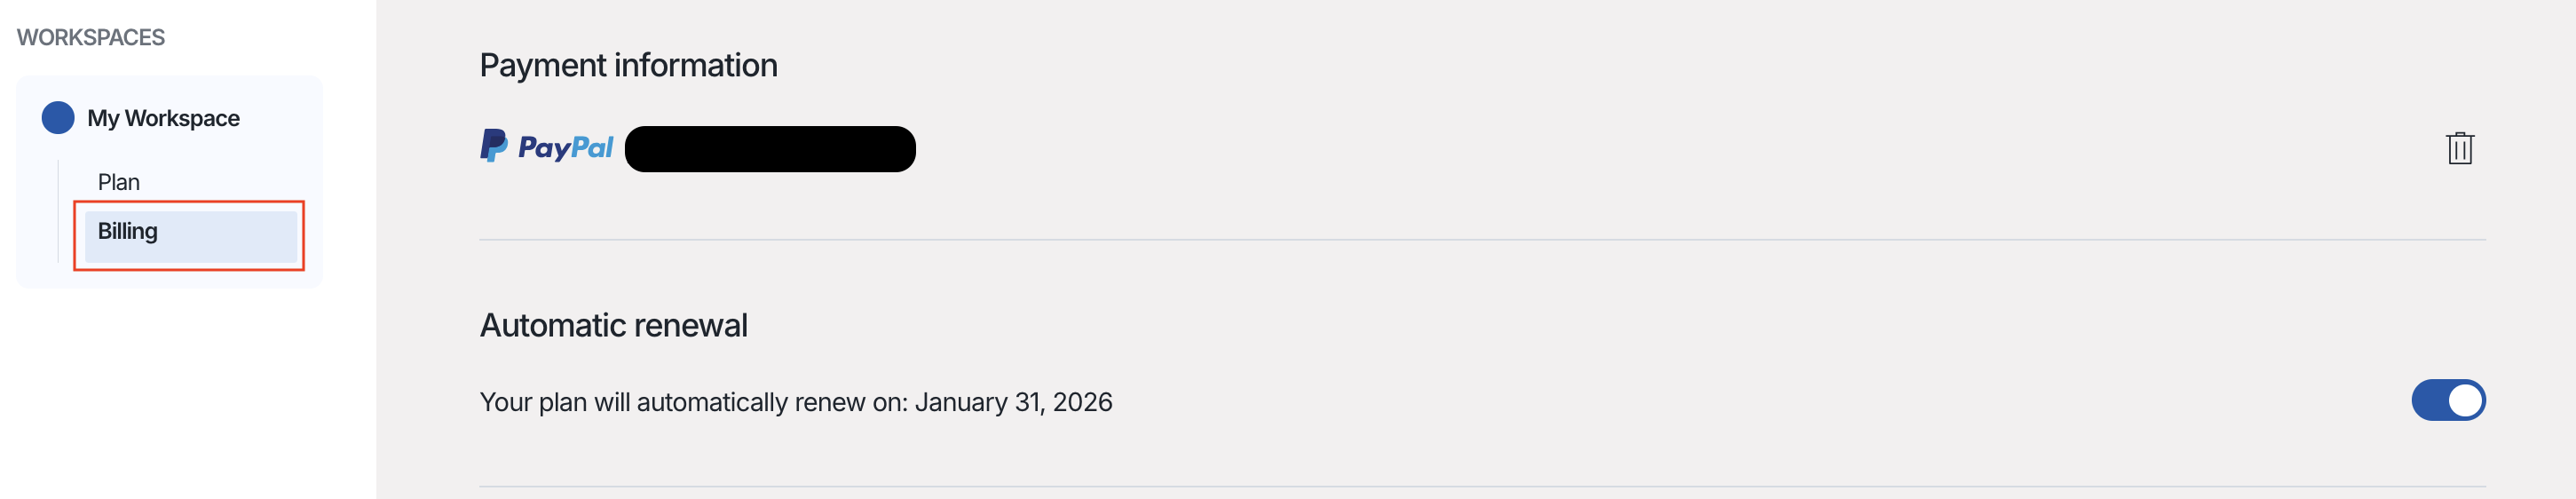Click the divider line below the renewal row
The width and height of the screenshot is (2576, 499).
(1481, 487)
